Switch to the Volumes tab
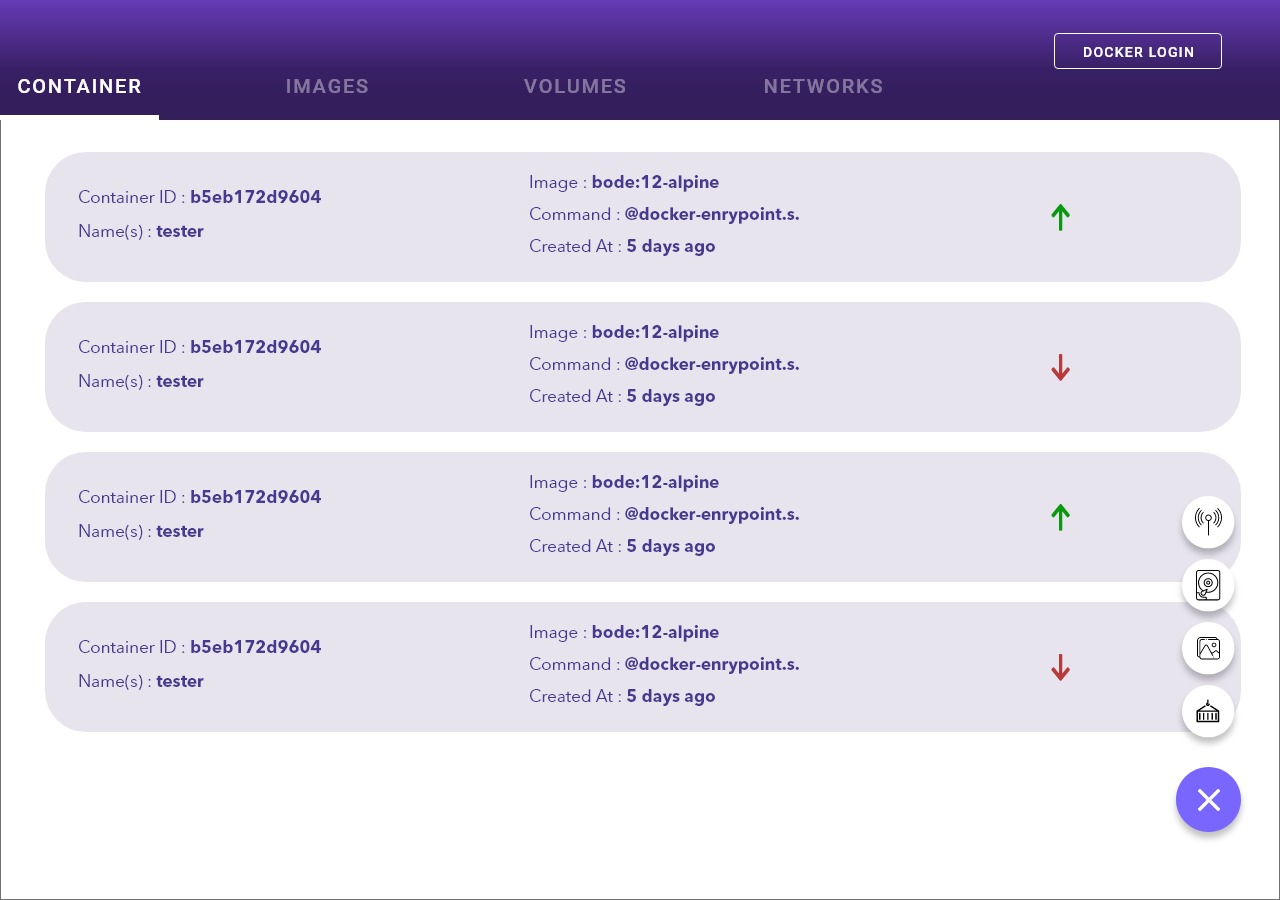The image size is (1280, 900). pos(575,87)
